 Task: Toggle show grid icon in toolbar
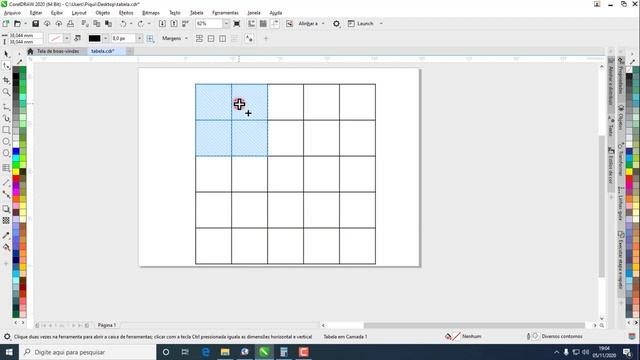pos(263,24)
